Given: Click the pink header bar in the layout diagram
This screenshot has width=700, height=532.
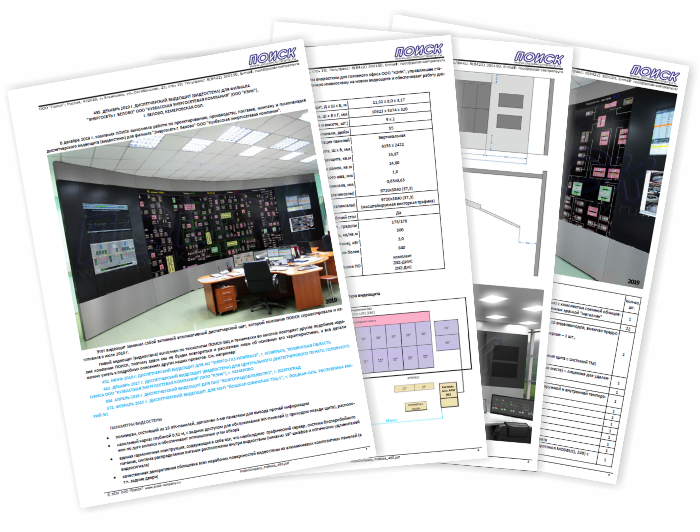Looking at the screenshot, I should (392, 318).
